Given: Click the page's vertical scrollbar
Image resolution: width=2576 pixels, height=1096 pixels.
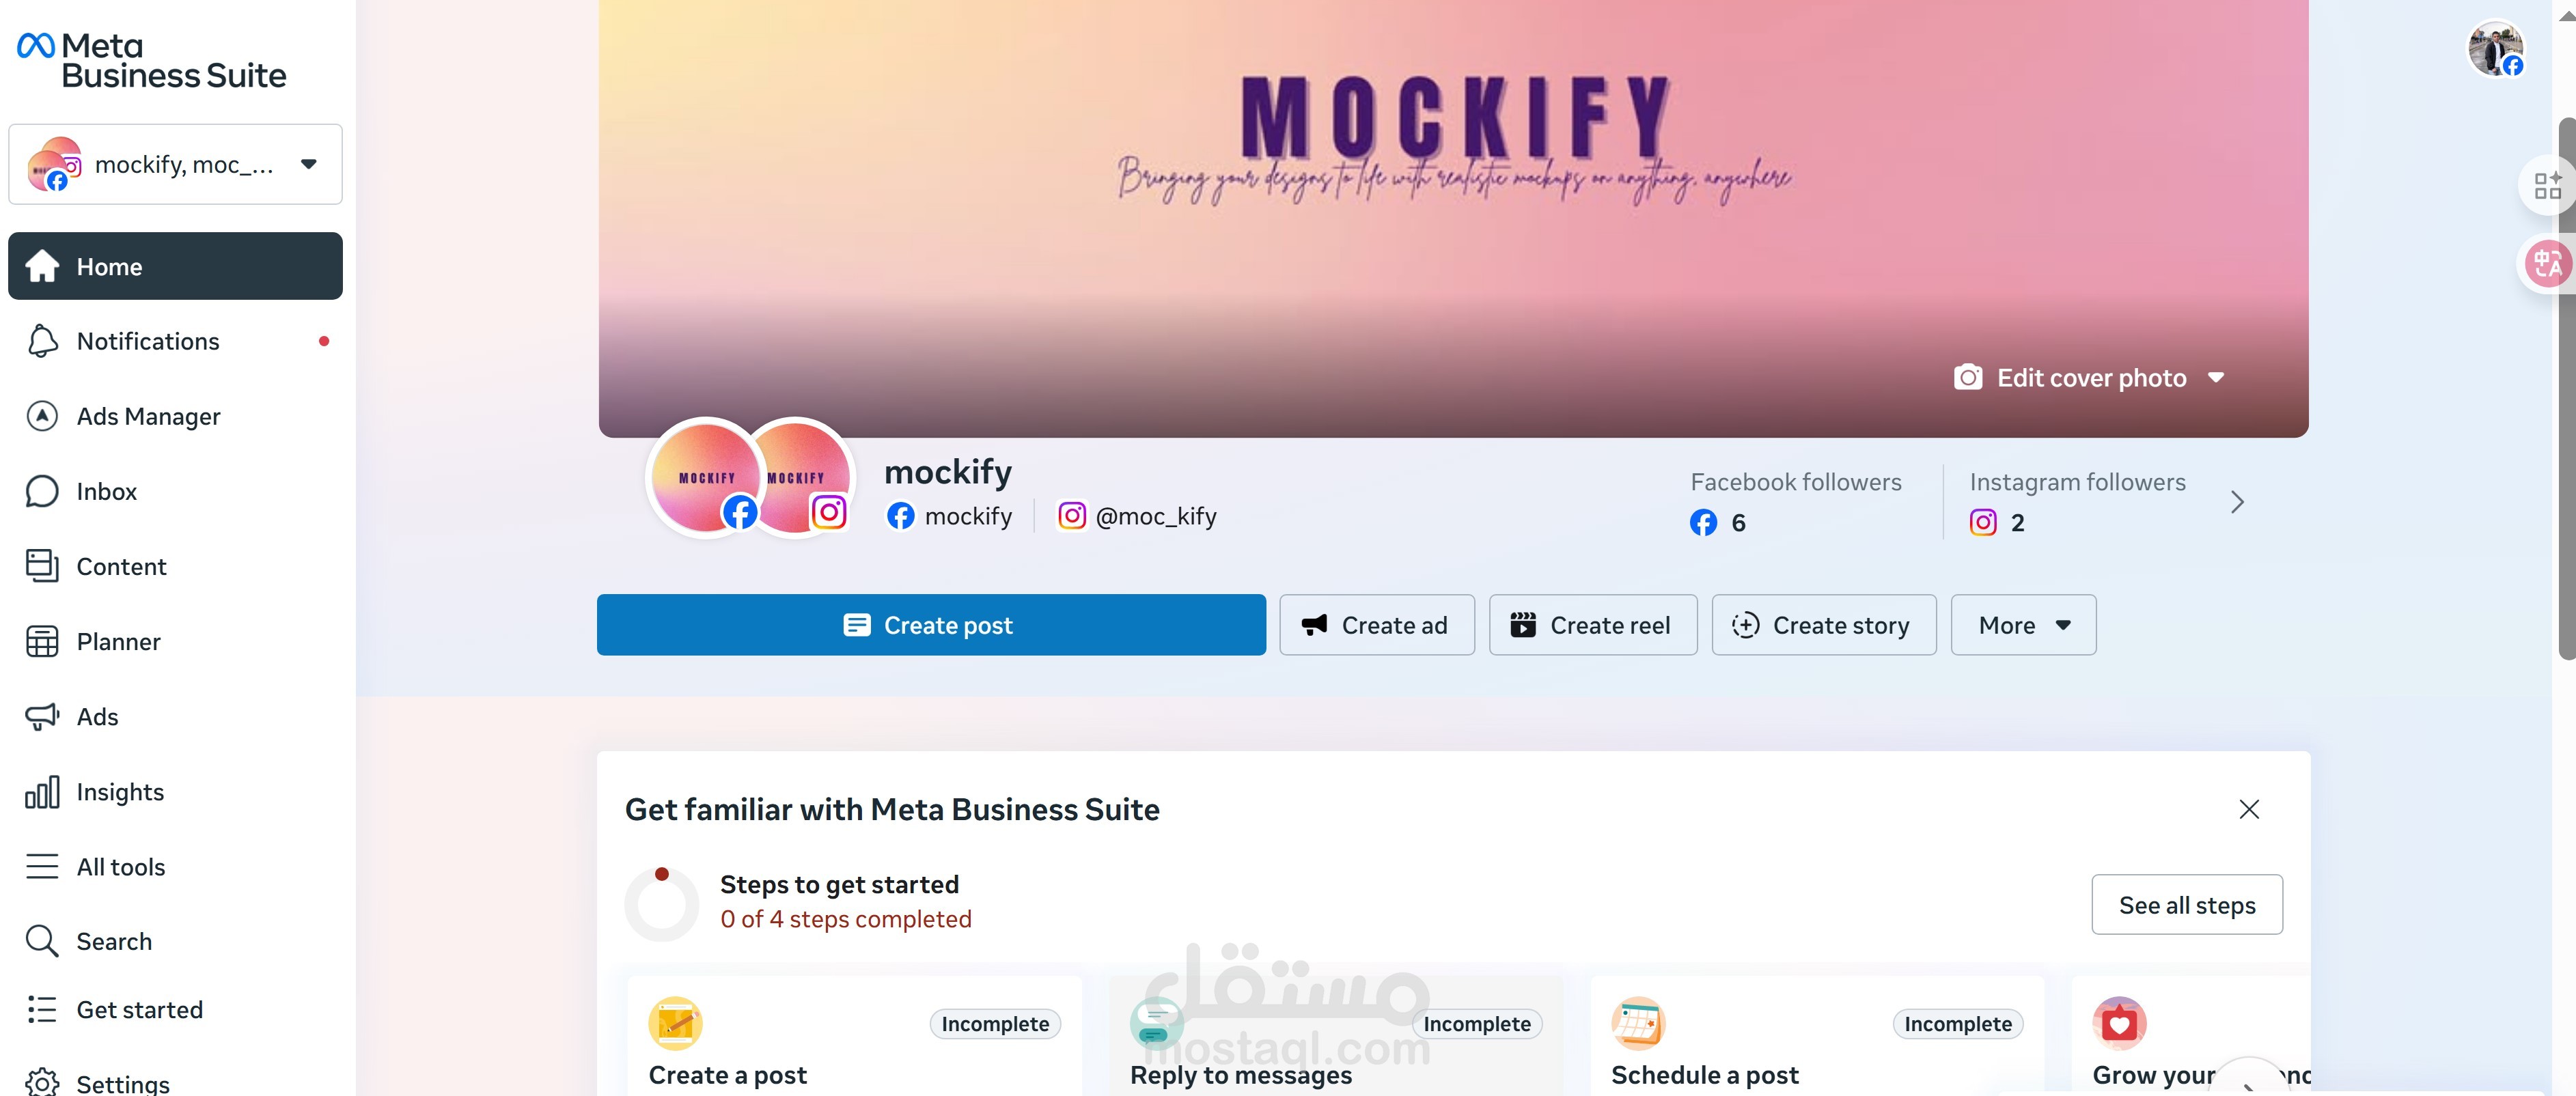Looking at the screenshot, I should point(2566,390).
